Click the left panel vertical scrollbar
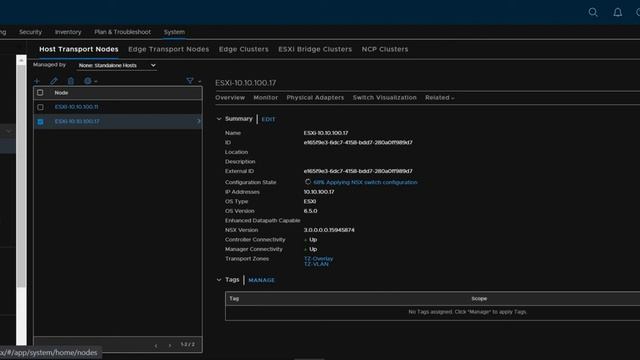640x360 pixels. [21, 176]
